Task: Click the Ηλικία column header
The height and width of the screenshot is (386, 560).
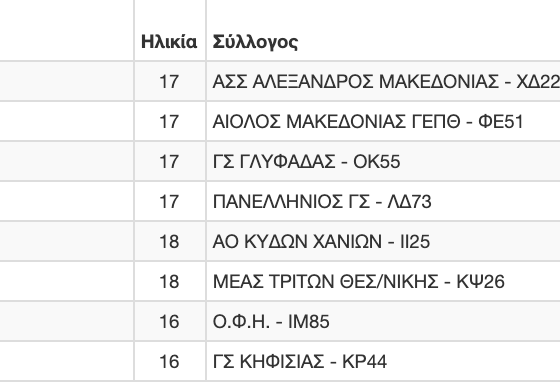Action: (169, 42)
